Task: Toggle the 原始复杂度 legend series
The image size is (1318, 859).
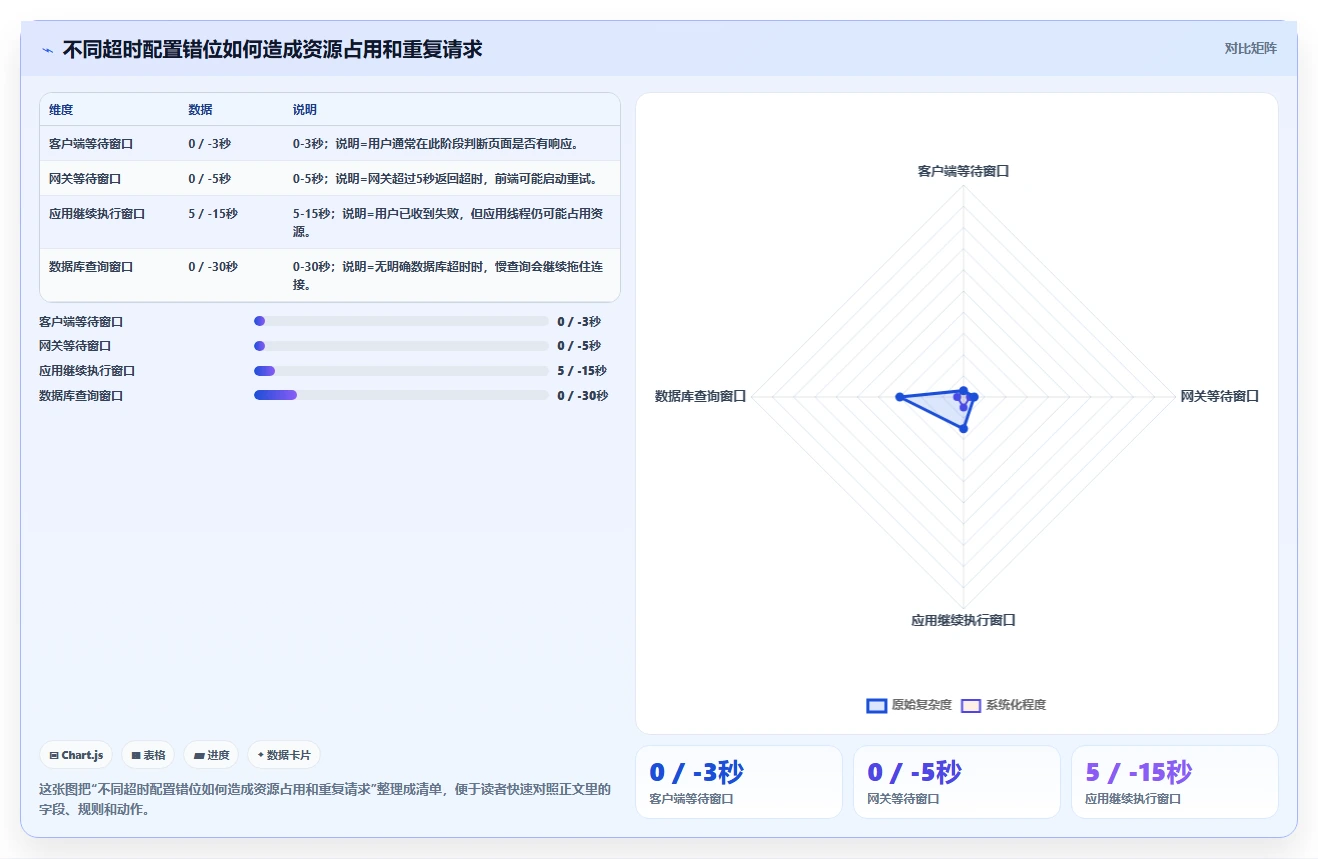Action: click(x=909, y=705)
